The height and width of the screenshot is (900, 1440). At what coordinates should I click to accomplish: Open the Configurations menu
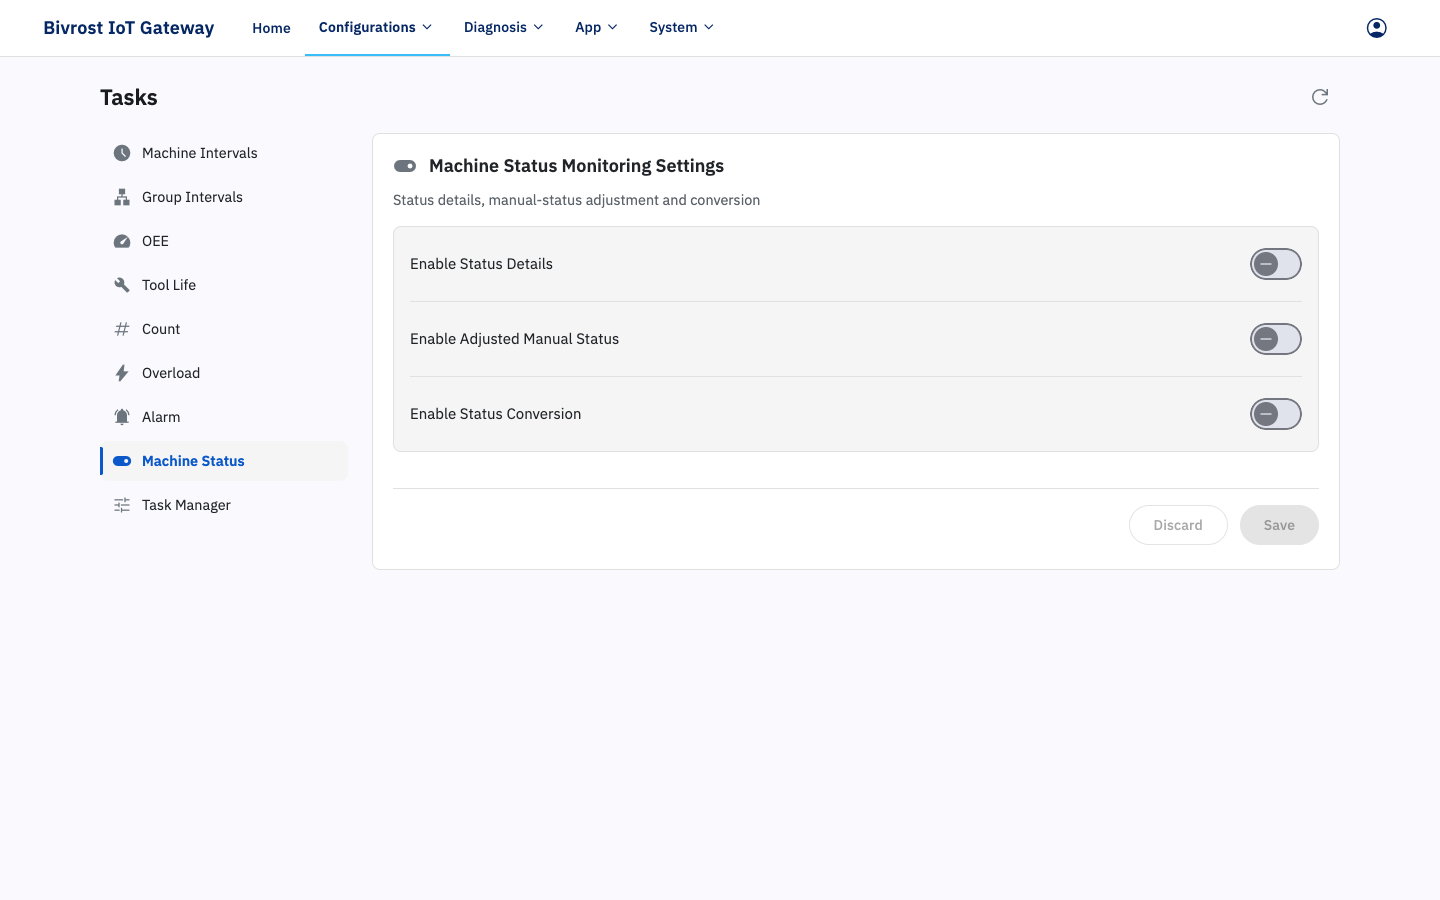(377, 27)
